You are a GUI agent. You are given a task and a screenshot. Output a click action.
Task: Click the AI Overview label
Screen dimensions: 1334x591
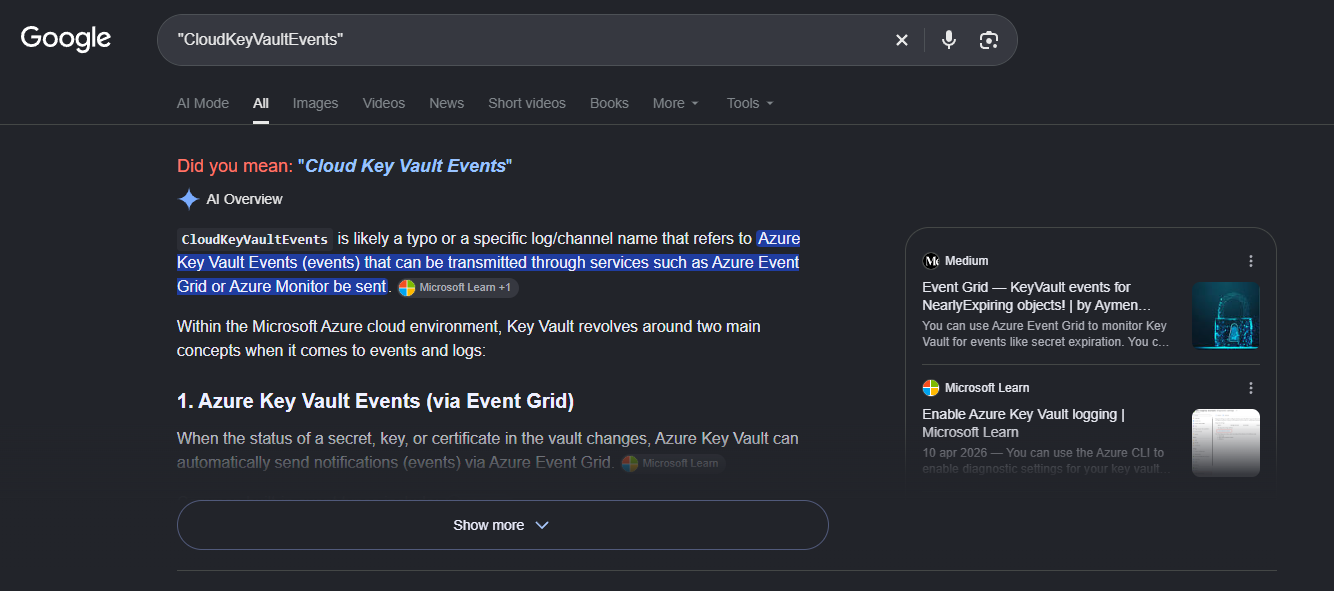244,199
